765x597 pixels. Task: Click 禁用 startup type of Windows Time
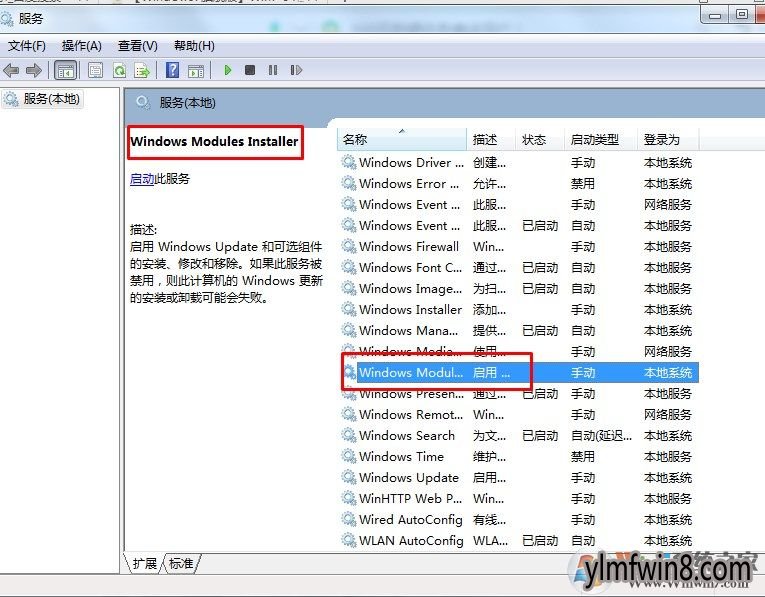coord(583,457)
